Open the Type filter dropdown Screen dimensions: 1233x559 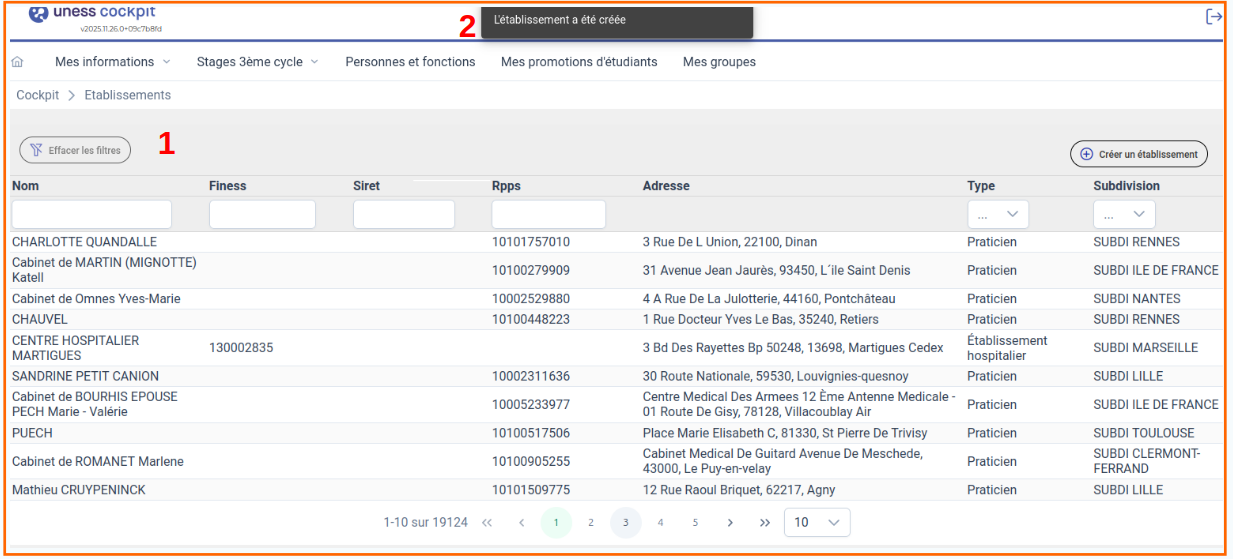[x=997, y=214]
